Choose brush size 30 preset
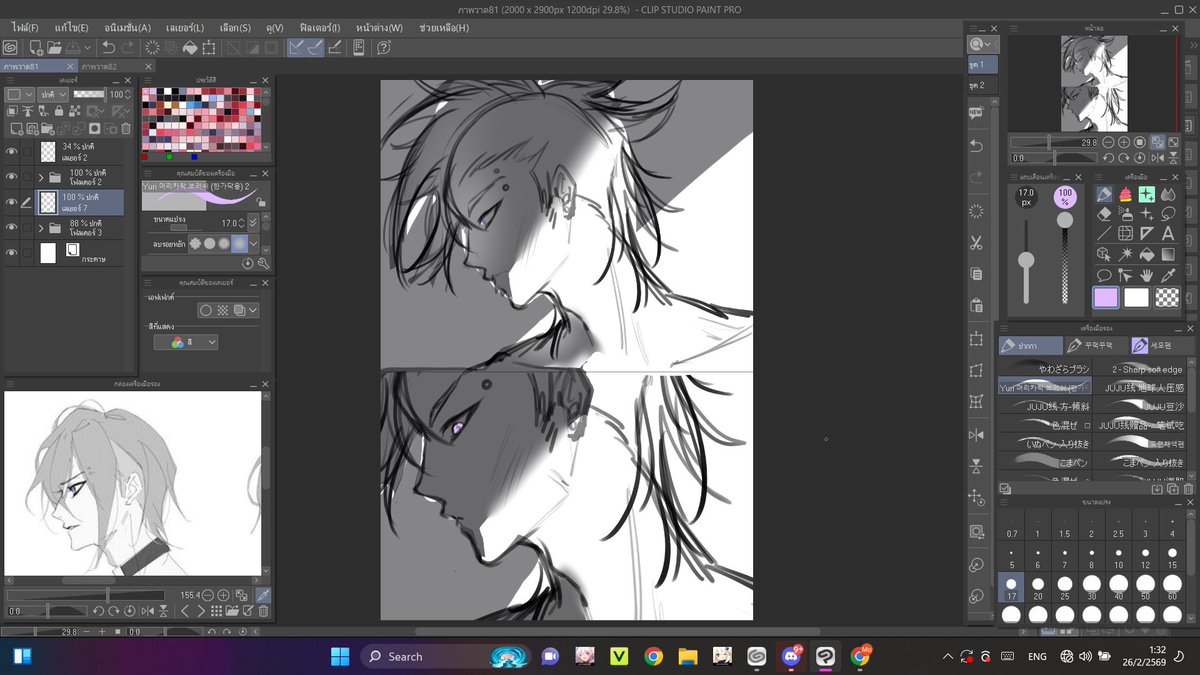Viewport: 1200px width, 675px height. coord(1091,588)
